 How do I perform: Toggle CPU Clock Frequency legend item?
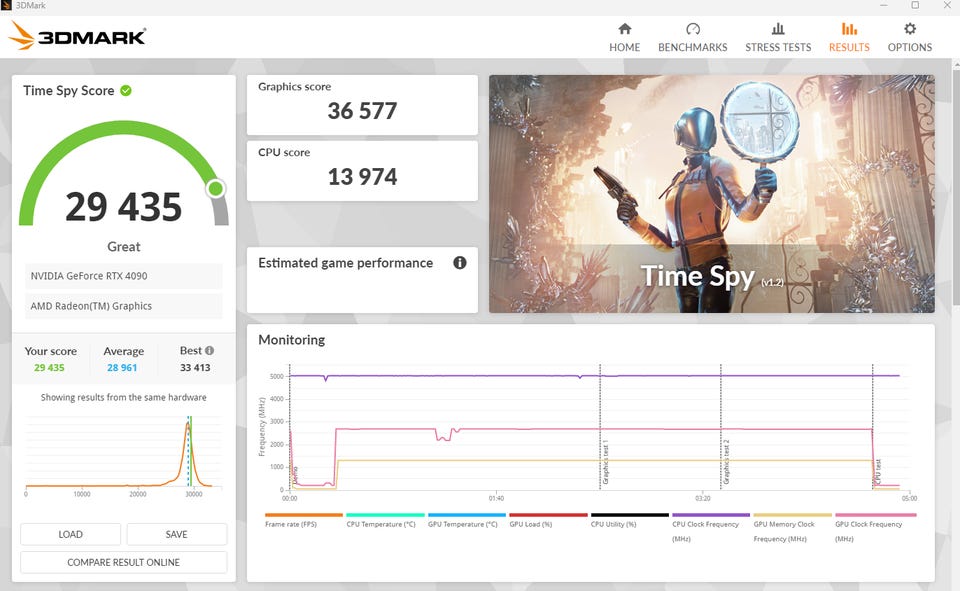711,528
